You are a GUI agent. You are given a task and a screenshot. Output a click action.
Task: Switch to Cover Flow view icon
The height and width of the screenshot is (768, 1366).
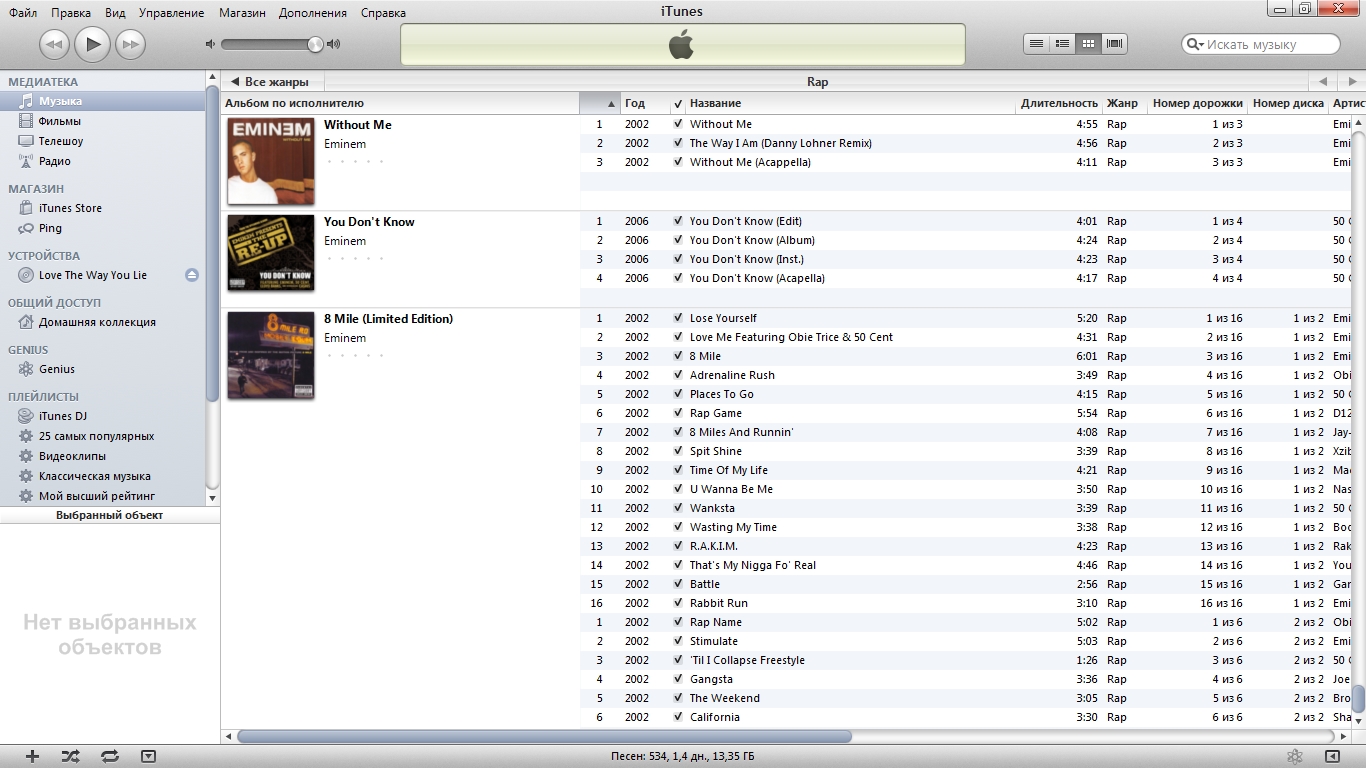[1114, 44]
